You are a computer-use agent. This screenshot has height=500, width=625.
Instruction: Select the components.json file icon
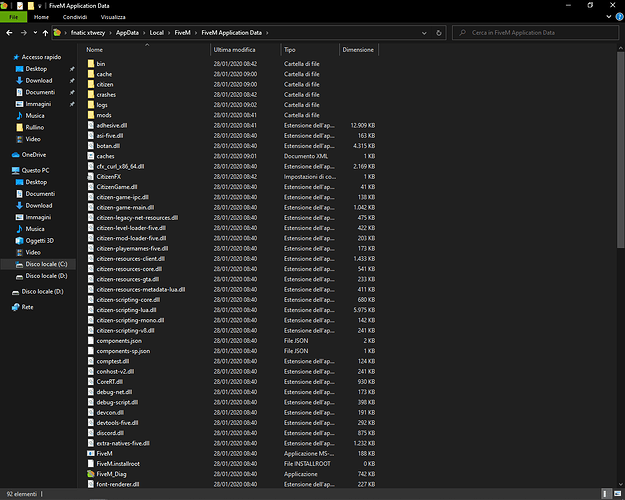91,341
